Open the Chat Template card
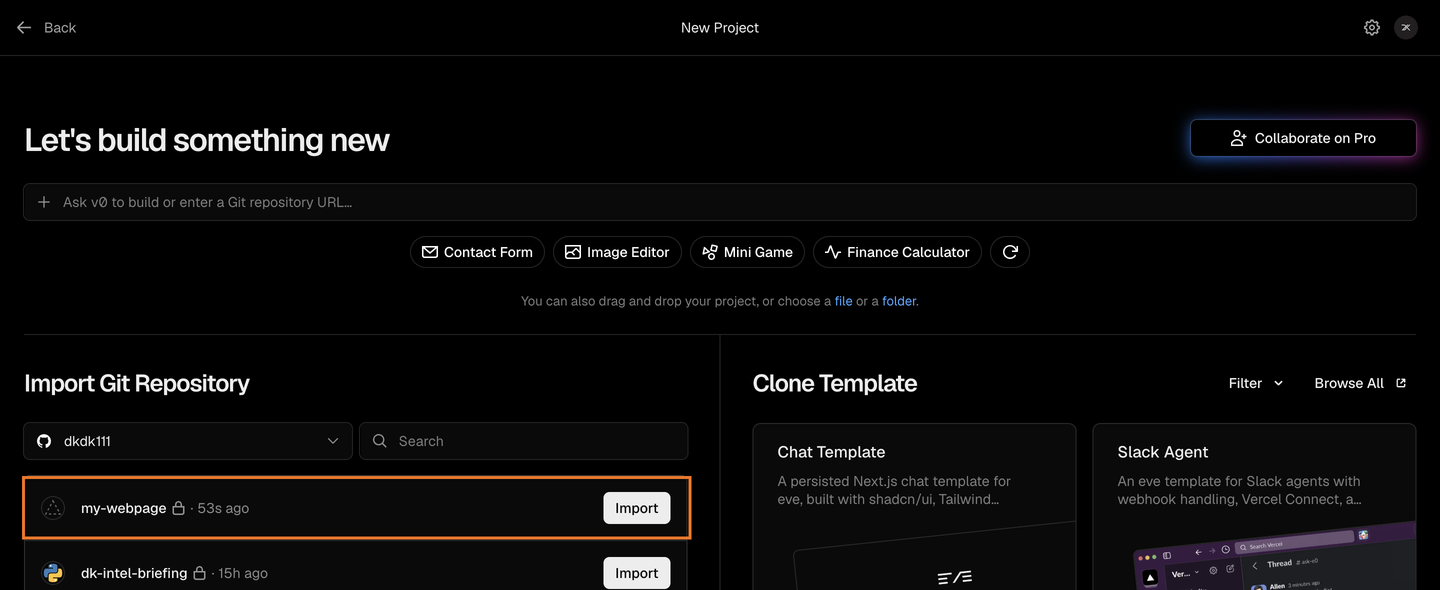1440x590 pixels. click(x=914, y=506)
